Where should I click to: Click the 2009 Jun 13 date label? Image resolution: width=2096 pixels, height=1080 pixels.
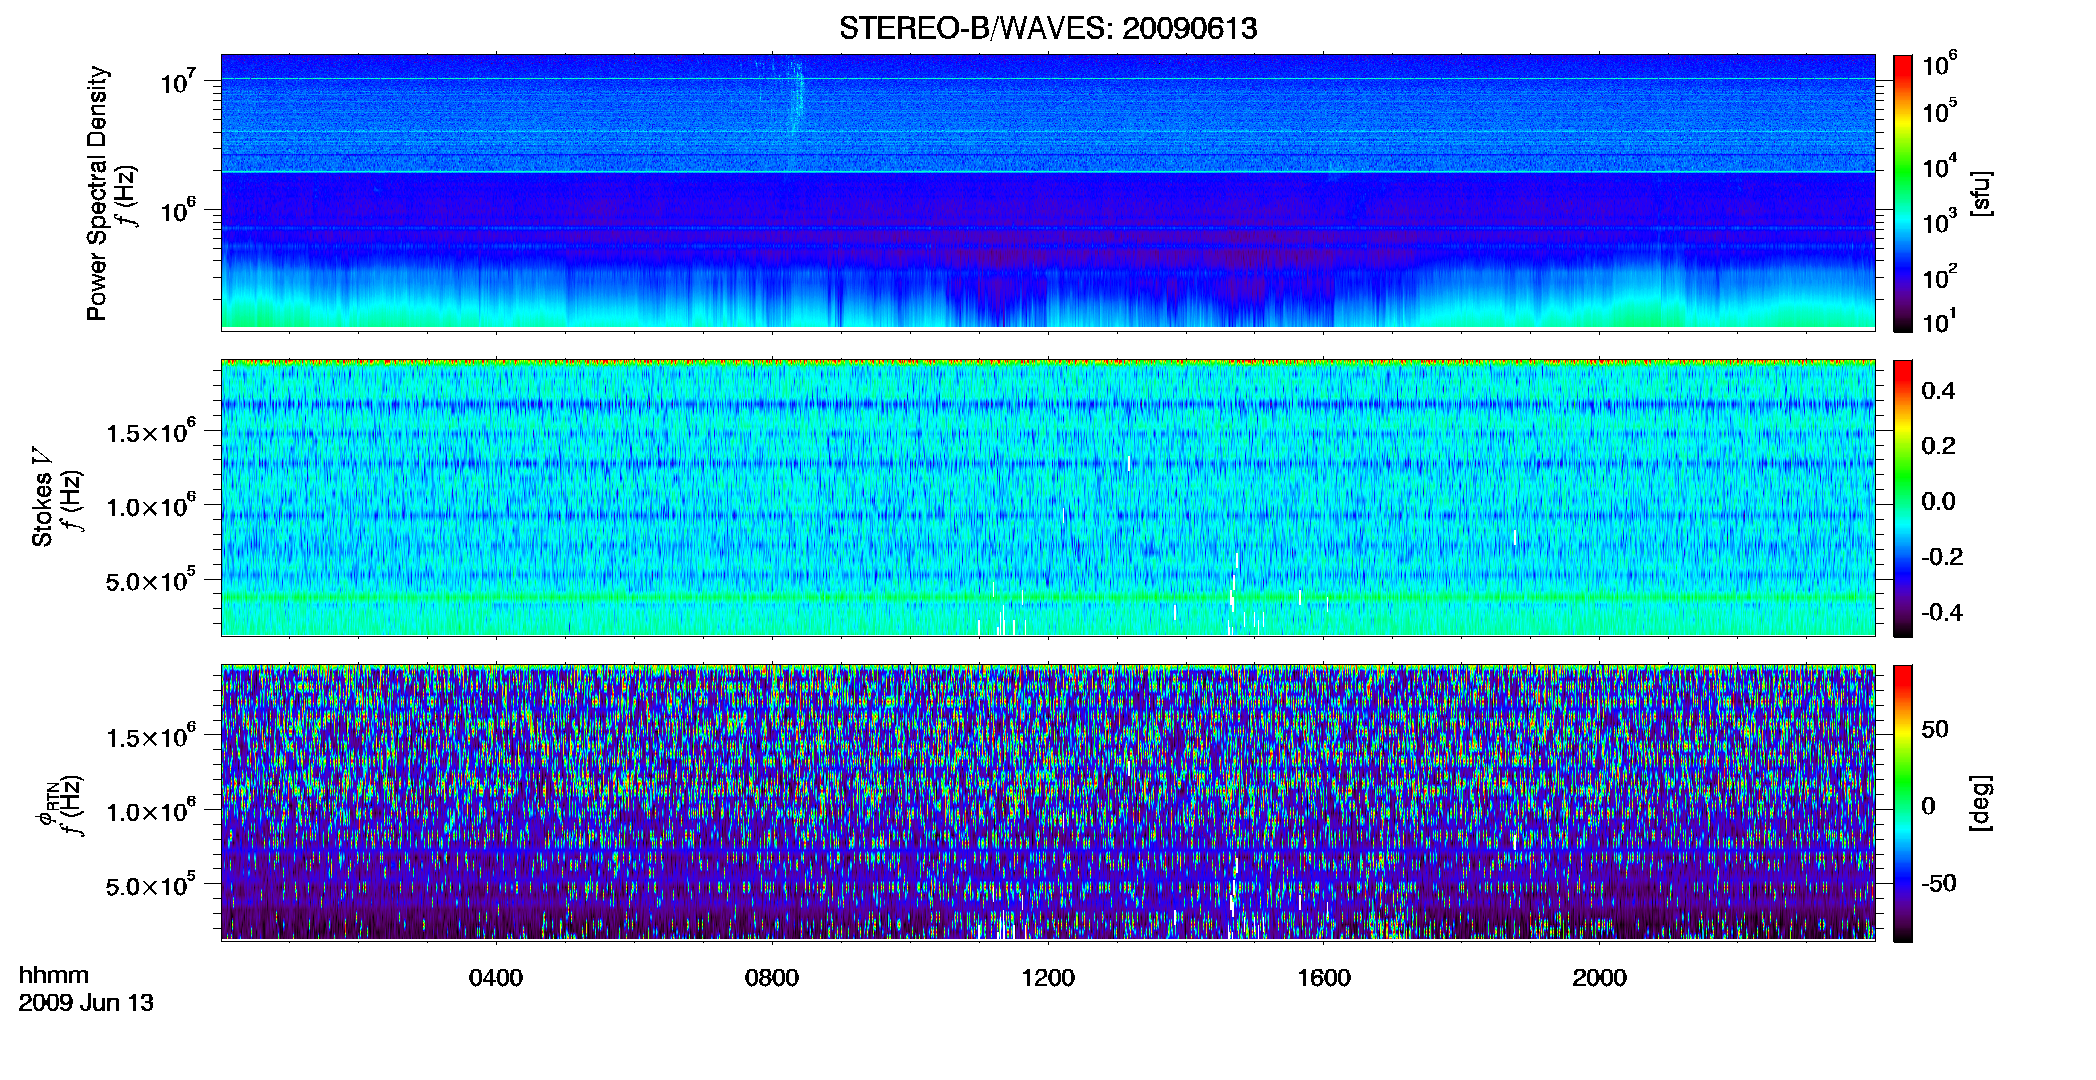click(86, 1003)
